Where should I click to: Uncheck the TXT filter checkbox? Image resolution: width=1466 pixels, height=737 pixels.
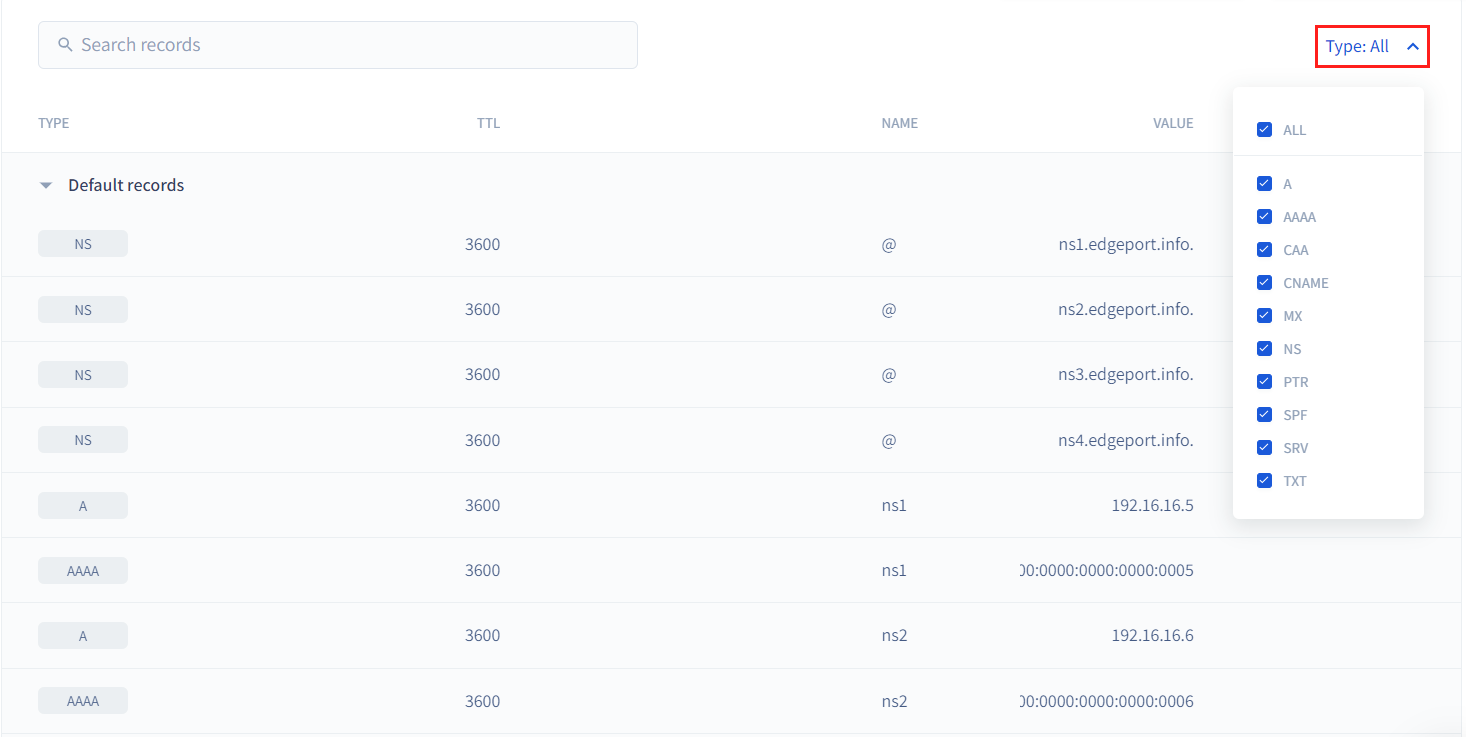point(1264,481)
